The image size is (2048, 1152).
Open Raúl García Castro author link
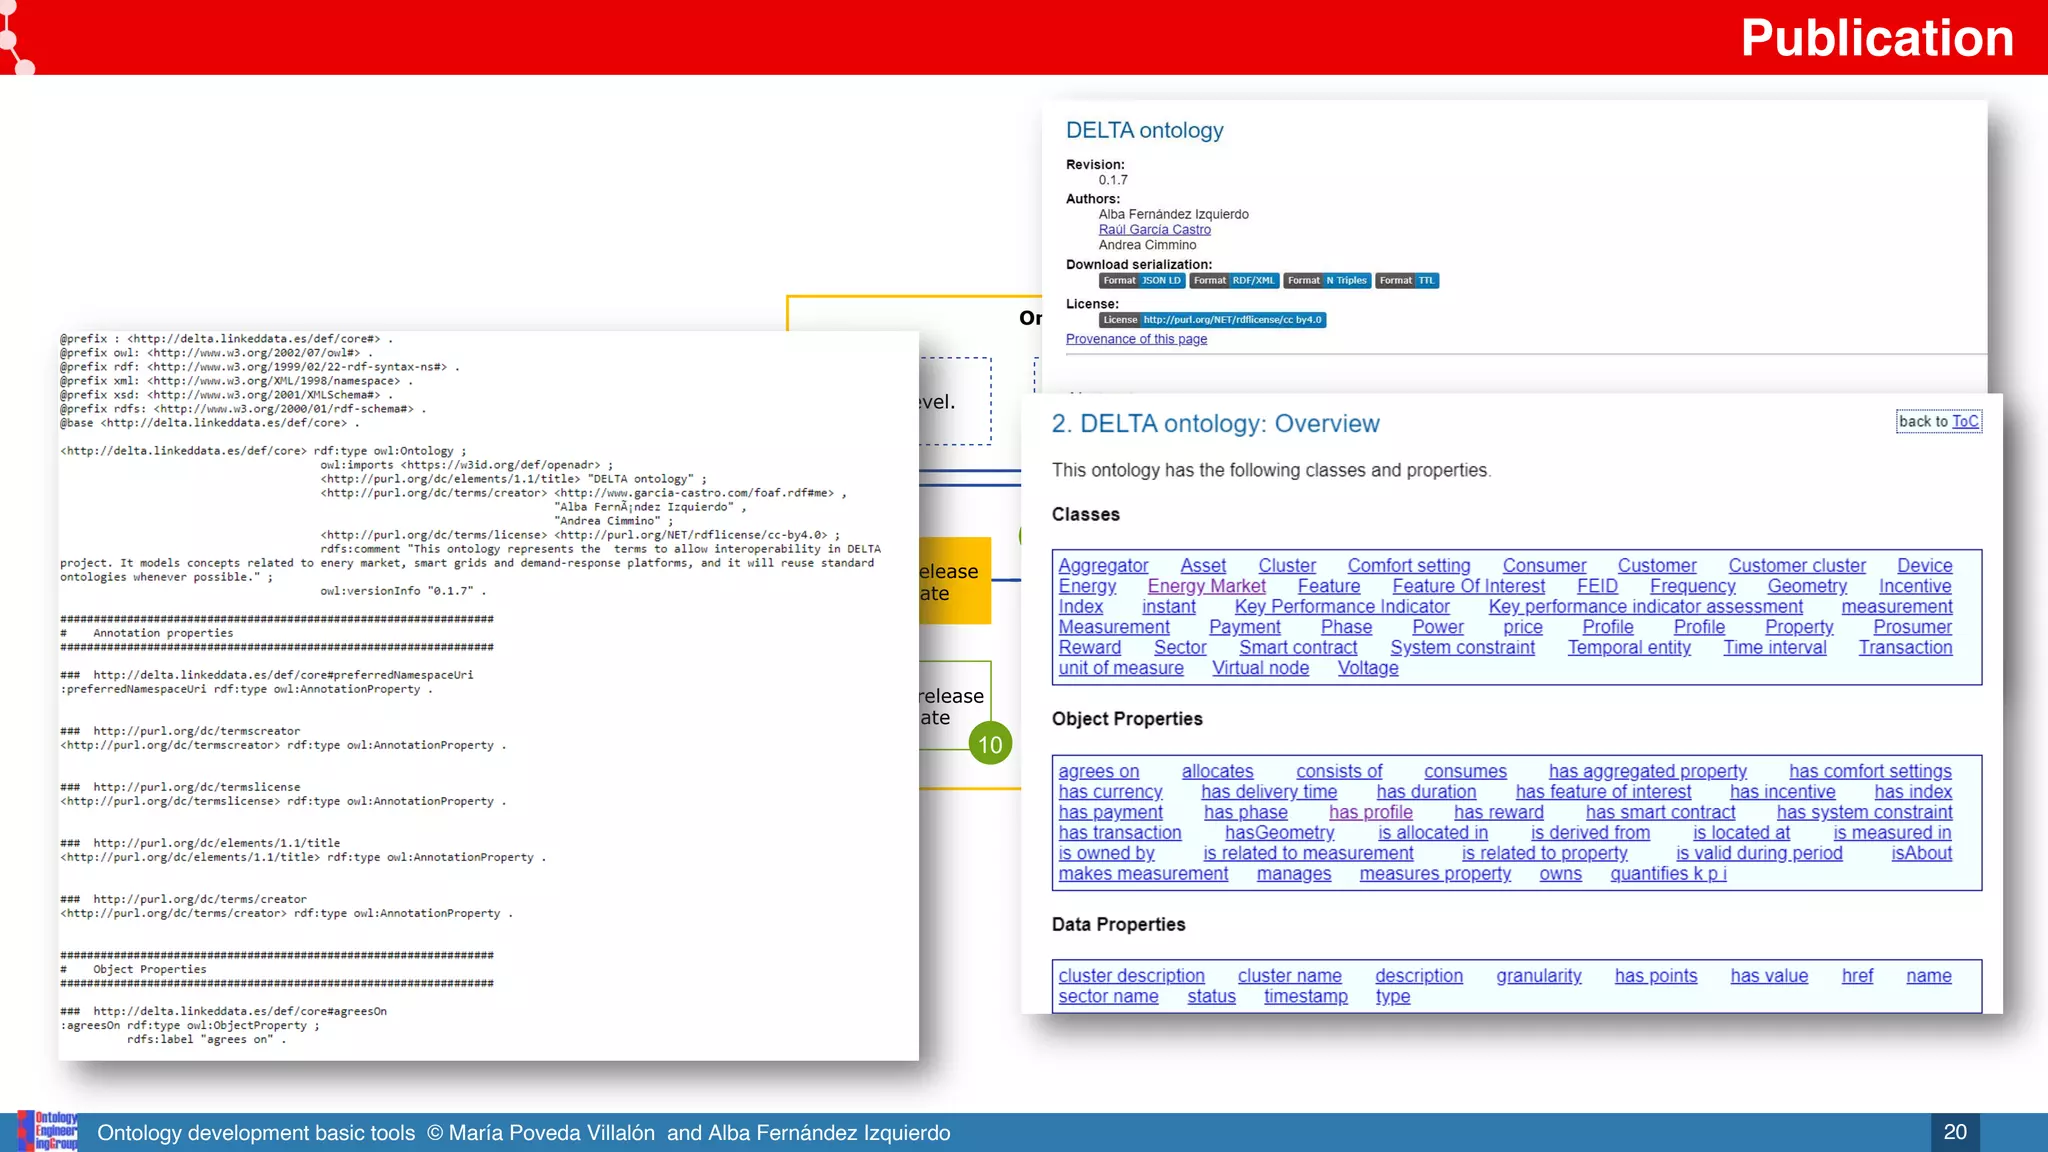1154,230
